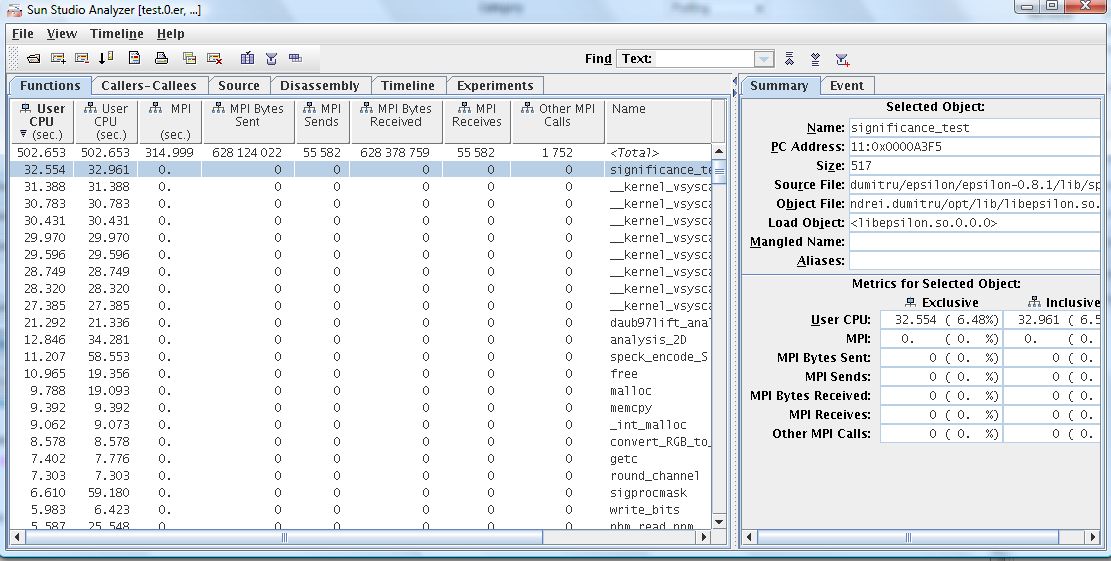This screenshot has height=561, width=1111.
Task: Click the Add Experiment toolbar icon
Action: pyautogui.click(x=59, y=59)
